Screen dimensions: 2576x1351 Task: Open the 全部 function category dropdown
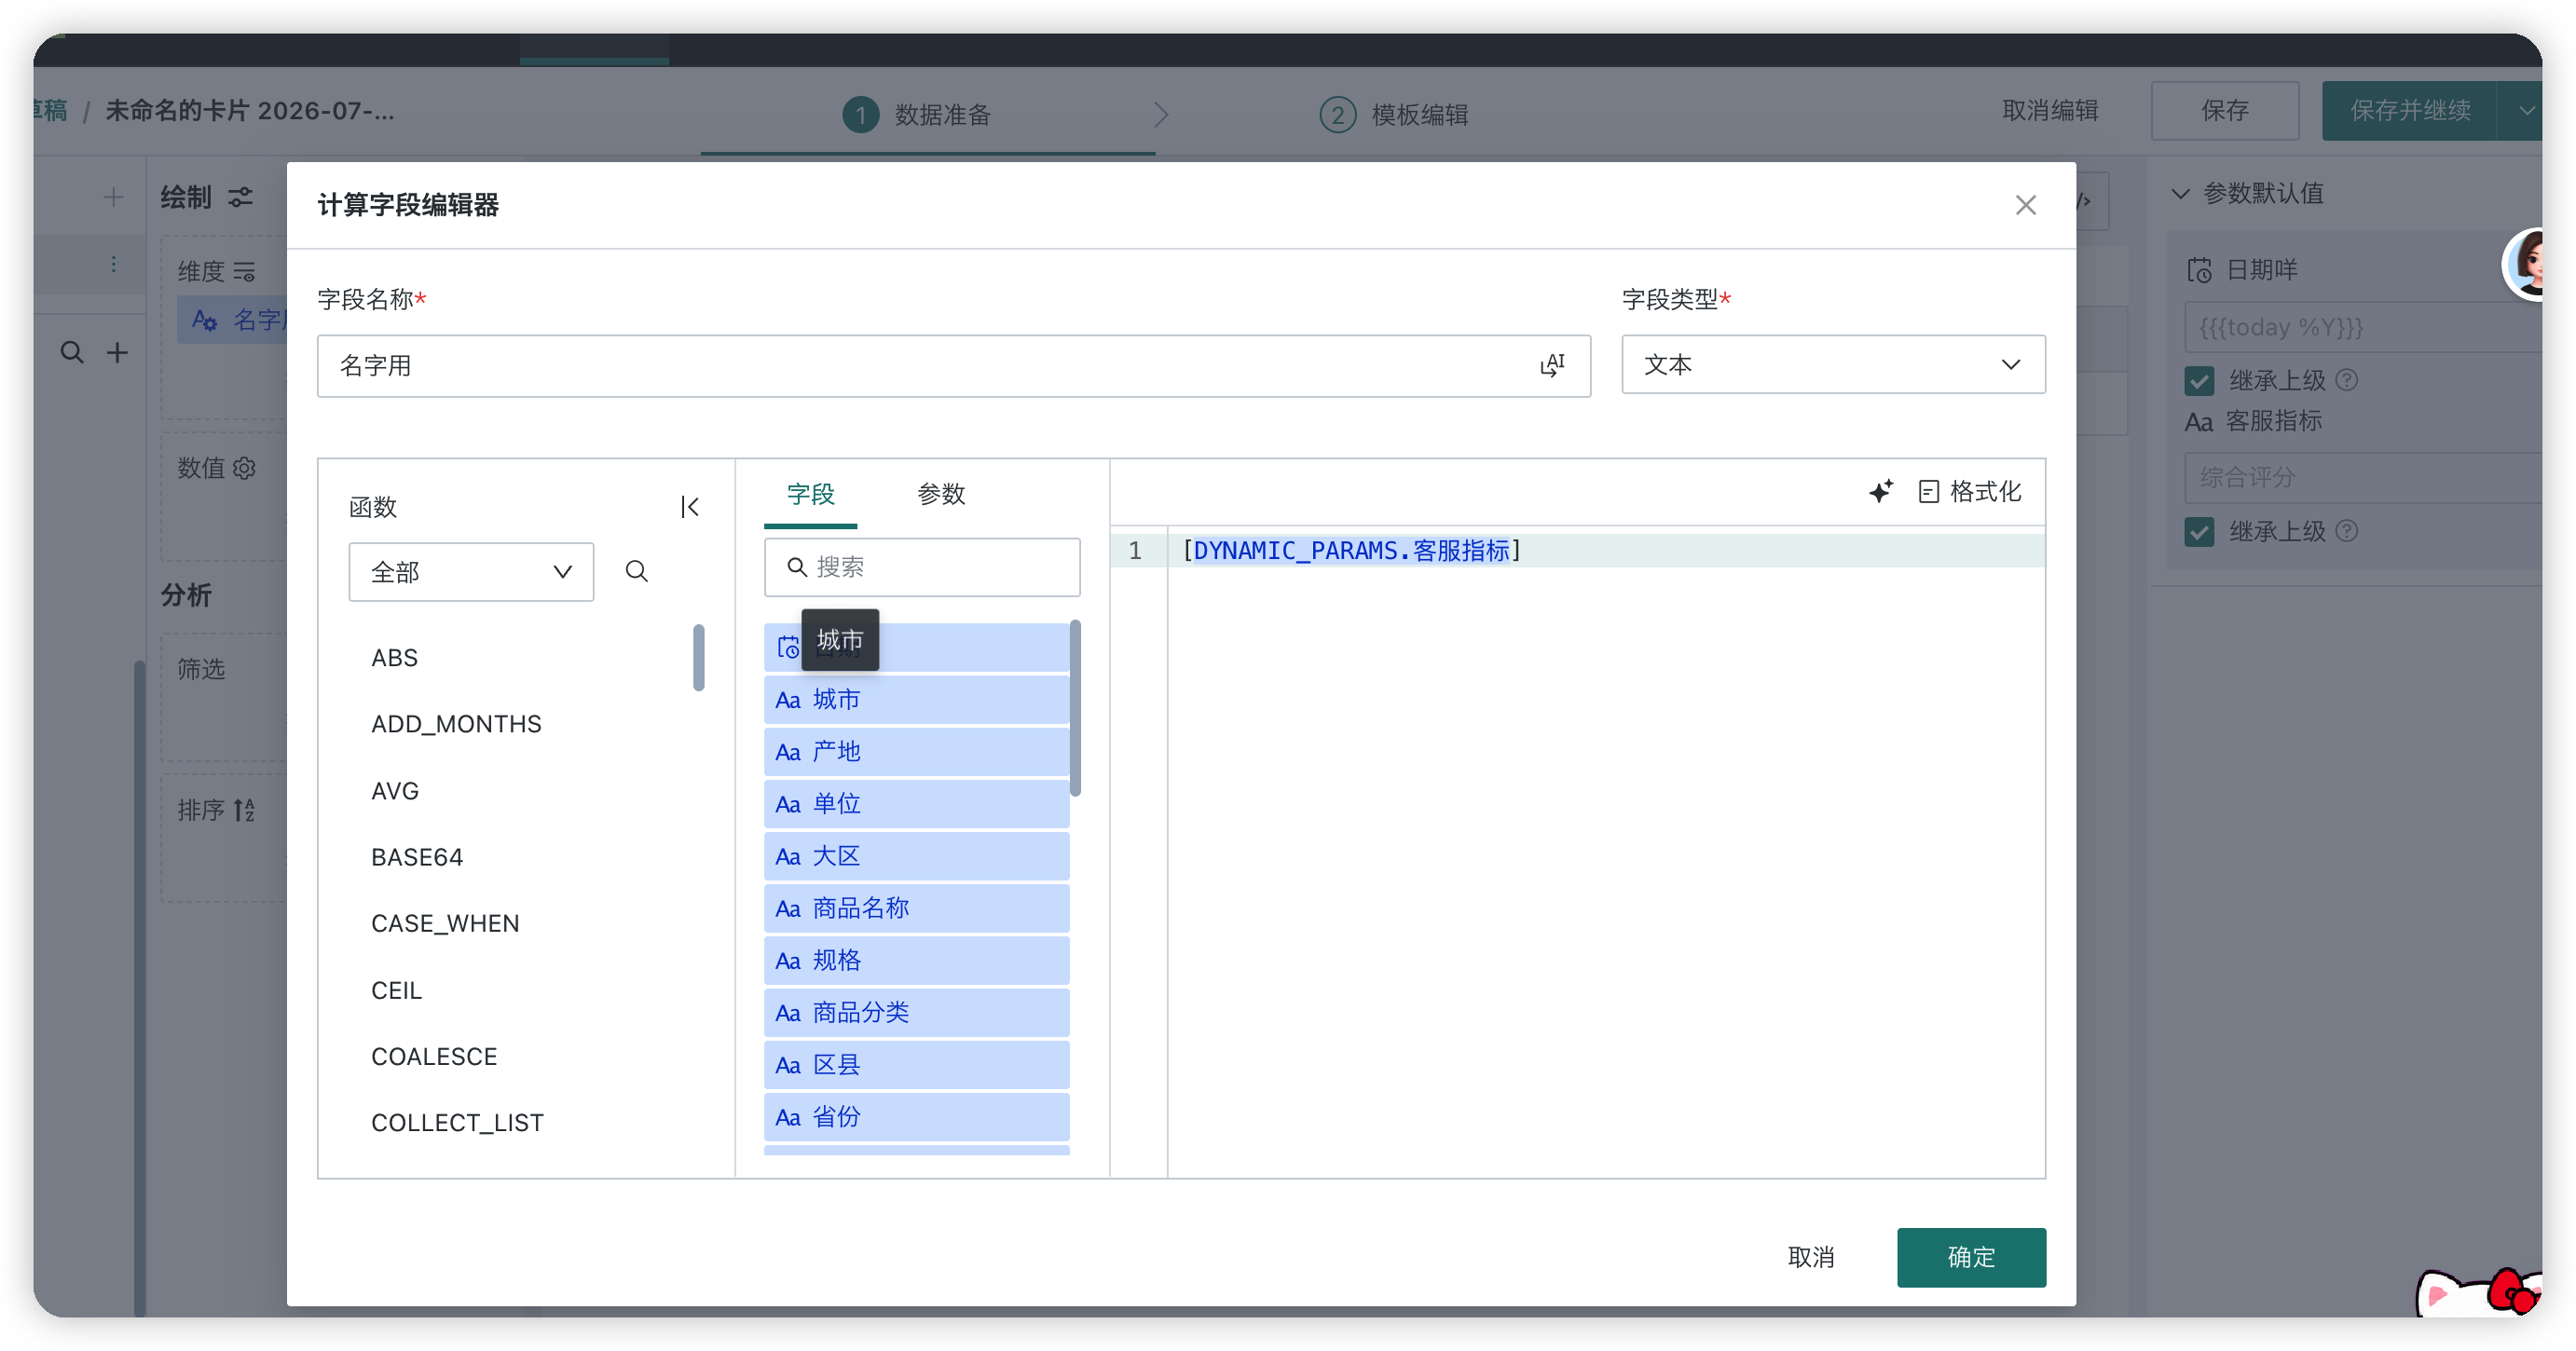coord(471,571)
